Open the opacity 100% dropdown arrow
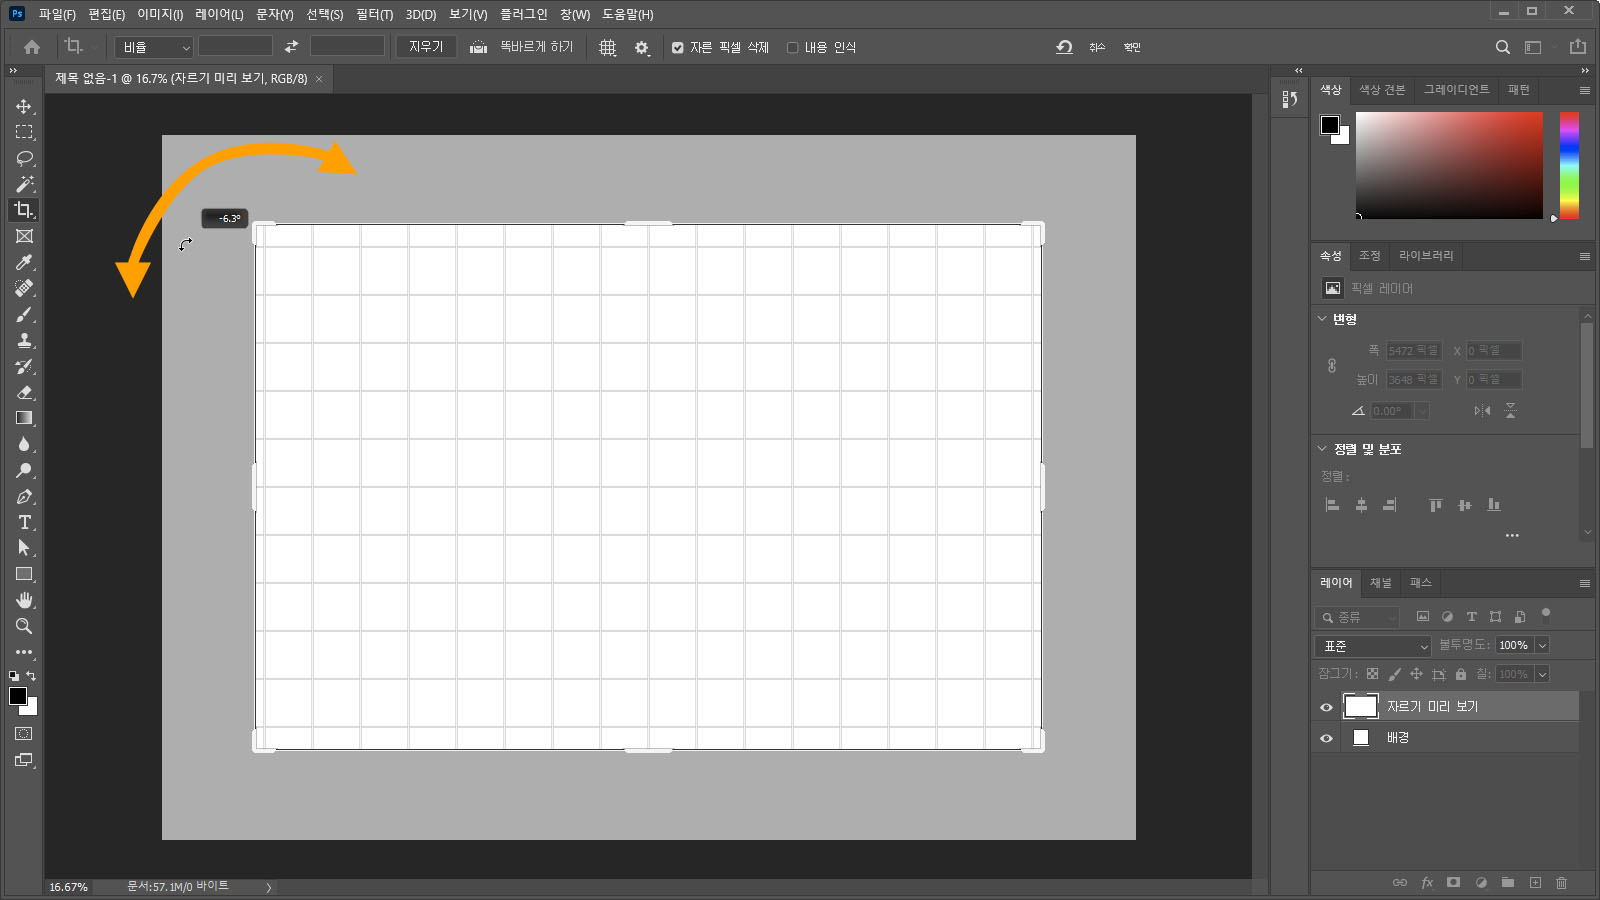 1542,646
